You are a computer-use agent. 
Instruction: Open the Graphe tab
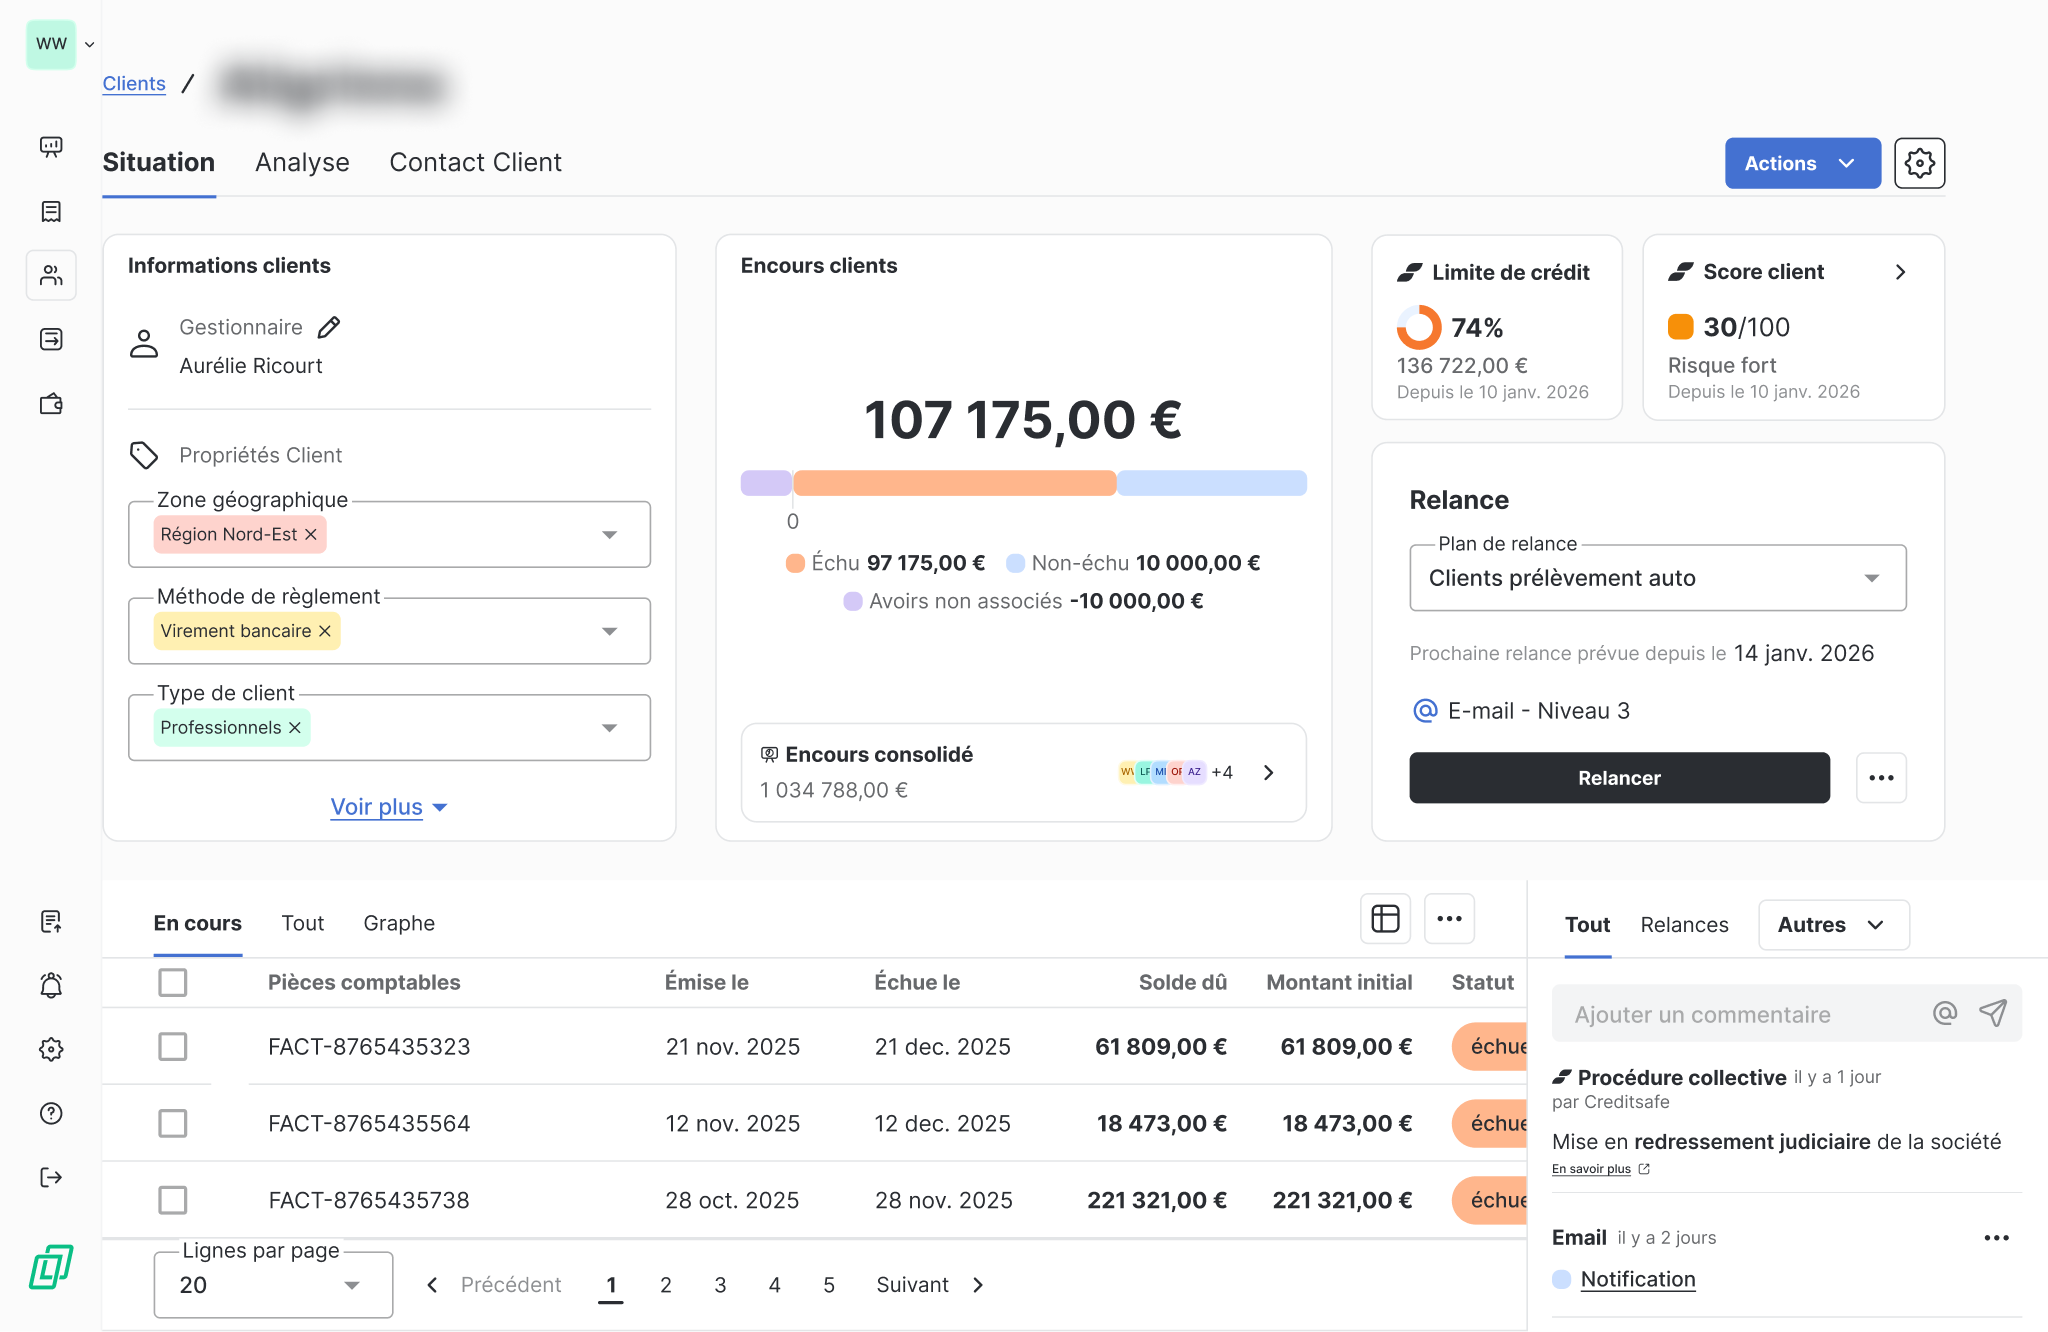point(399,923)
